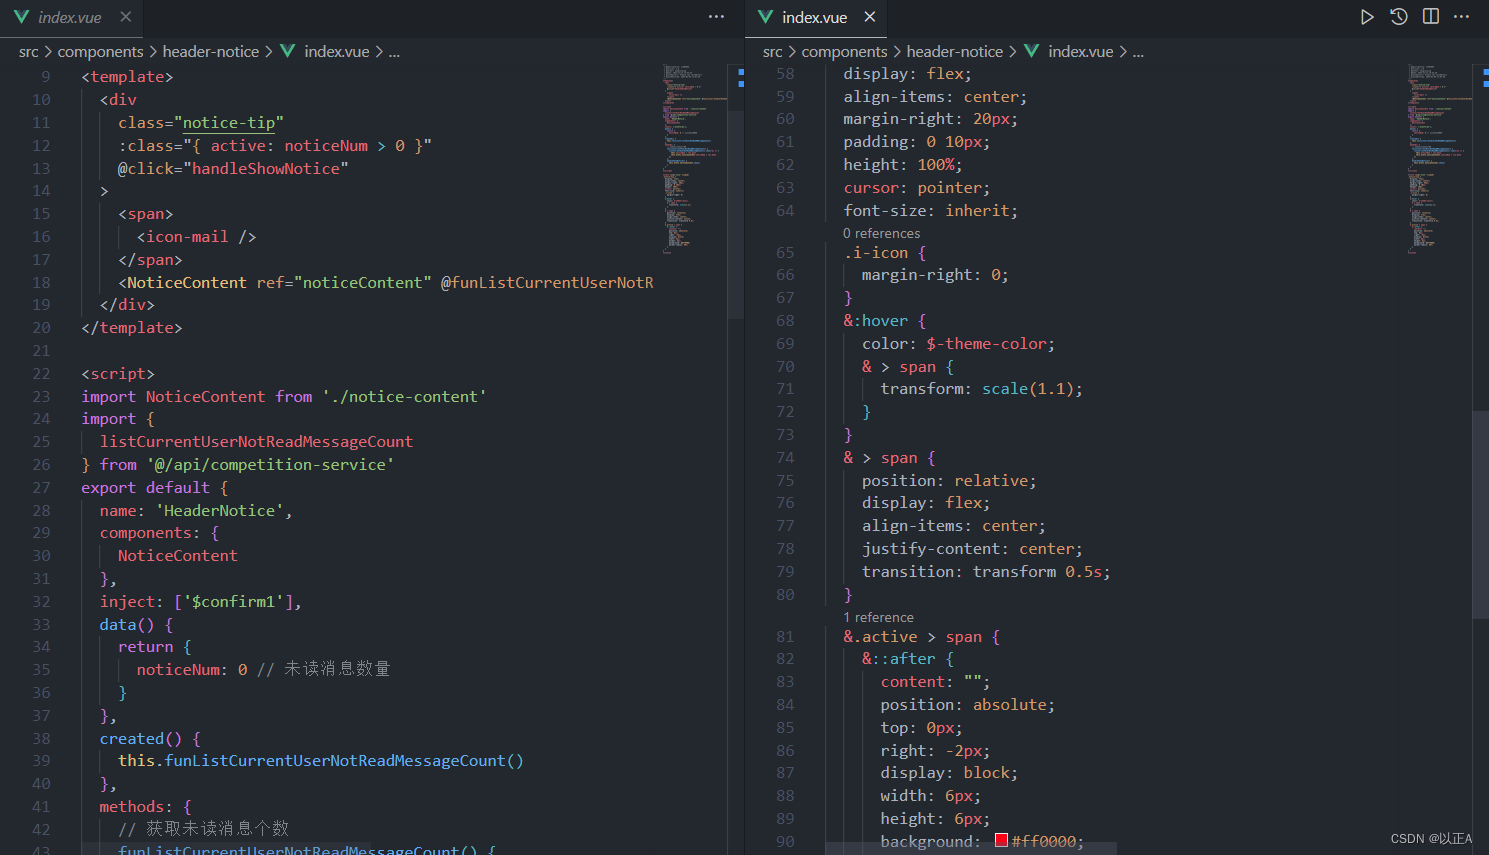The image size is (1489, 855).
Task: Click the left editor minimap
Action: (x=696, y=160)
